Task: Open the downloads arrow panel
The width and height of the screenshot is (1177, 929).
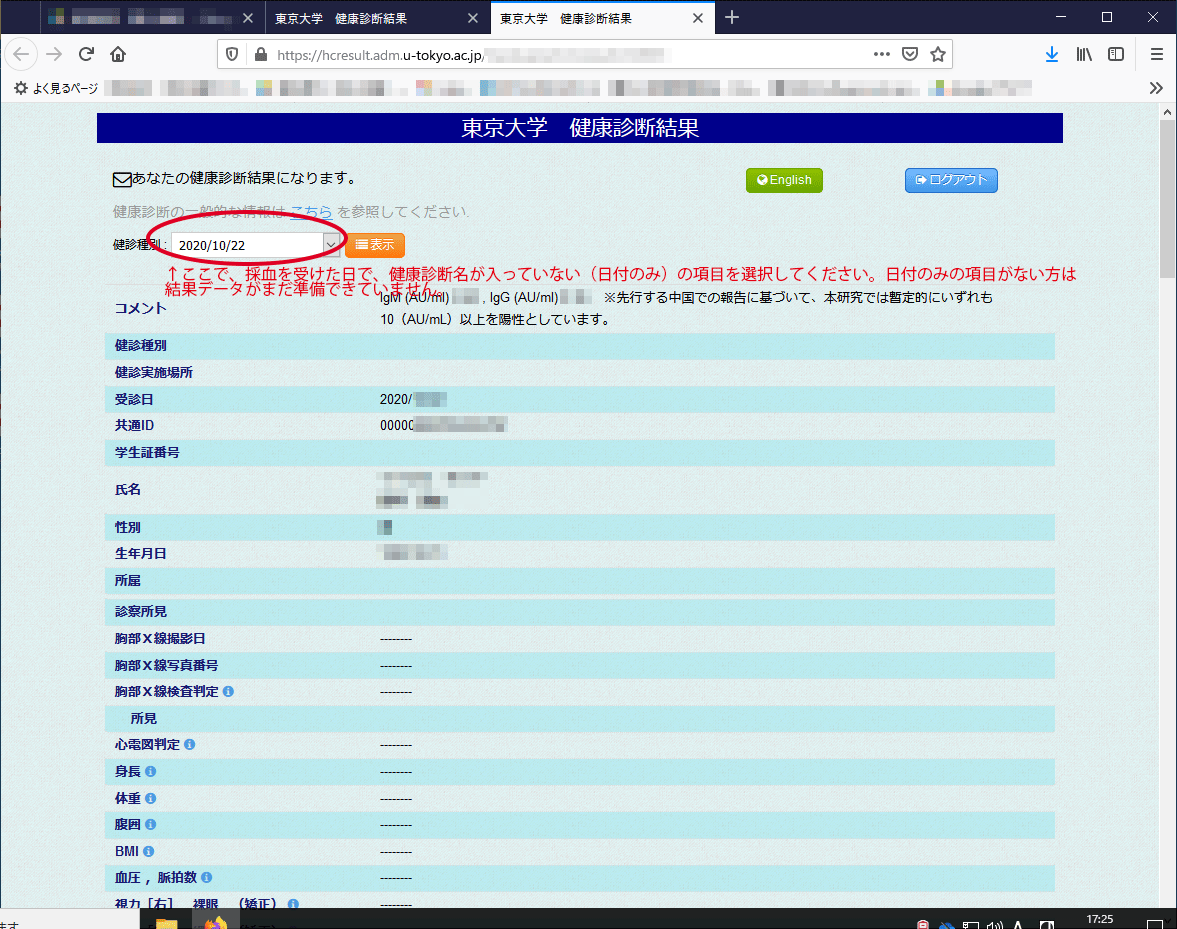Action: click(x=1052, y=54)
